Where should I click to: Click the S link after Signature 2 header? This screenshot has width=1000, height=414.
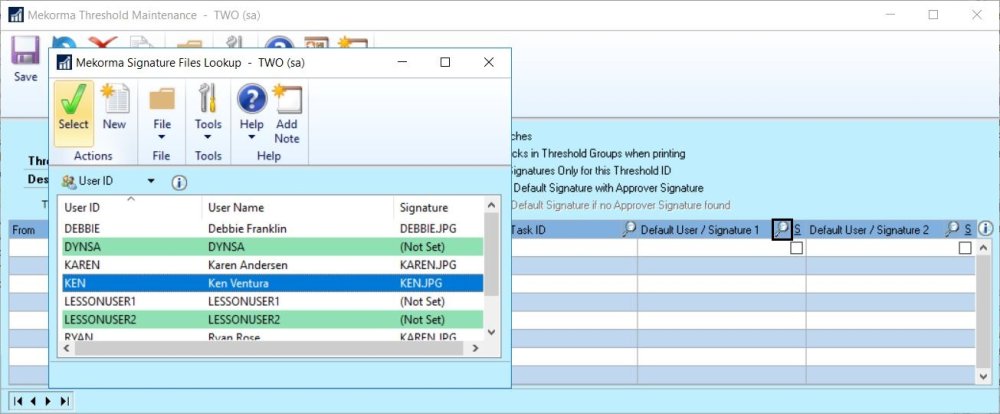(967, 230)
